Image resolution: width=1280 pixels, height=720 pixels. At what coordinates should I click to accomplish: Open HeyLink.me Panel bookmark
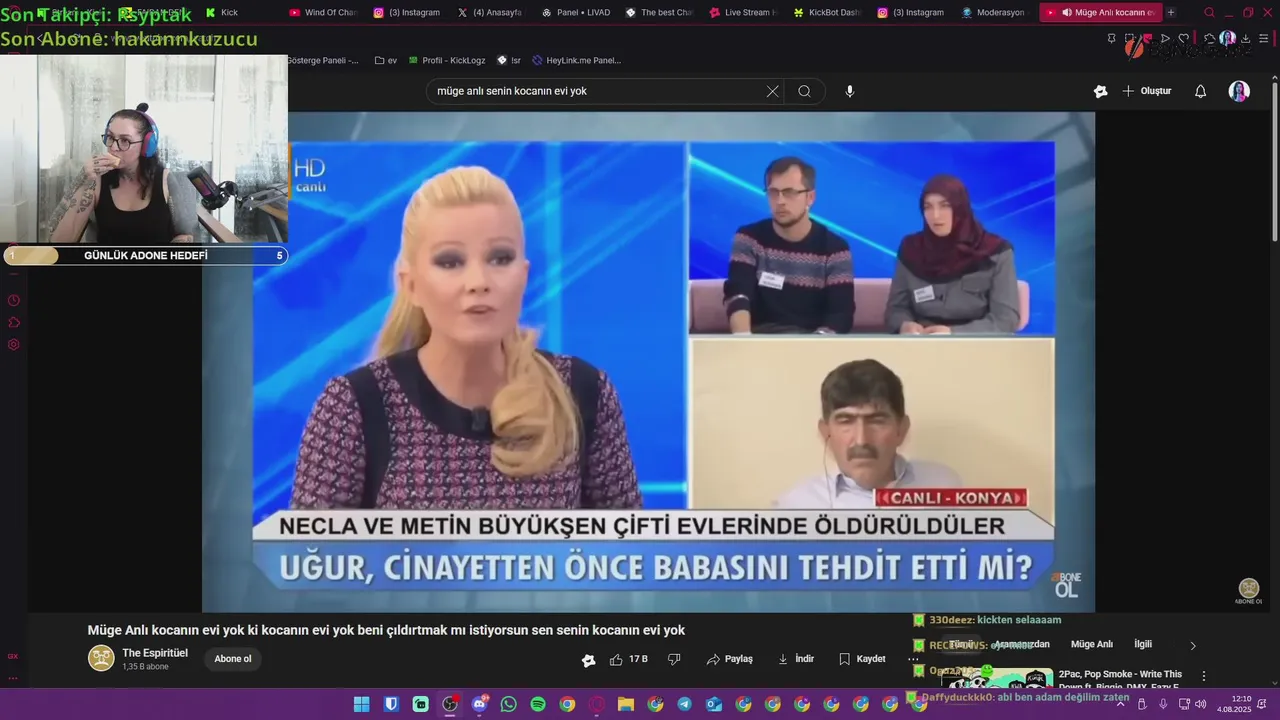(x=576, y=60)
